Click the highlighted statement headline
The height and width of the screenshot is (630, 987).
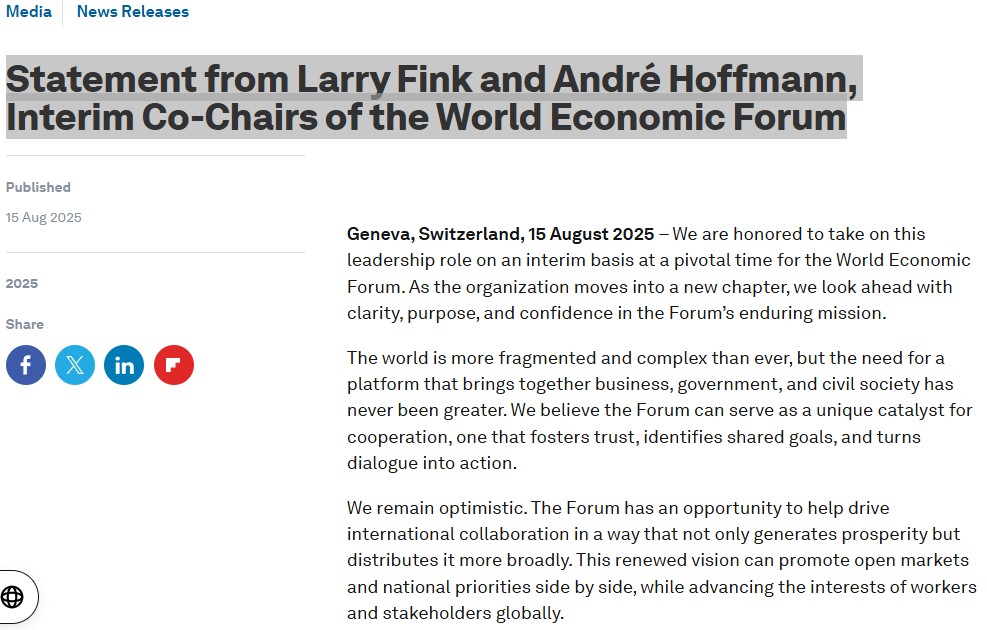click(x=432, y=98)
